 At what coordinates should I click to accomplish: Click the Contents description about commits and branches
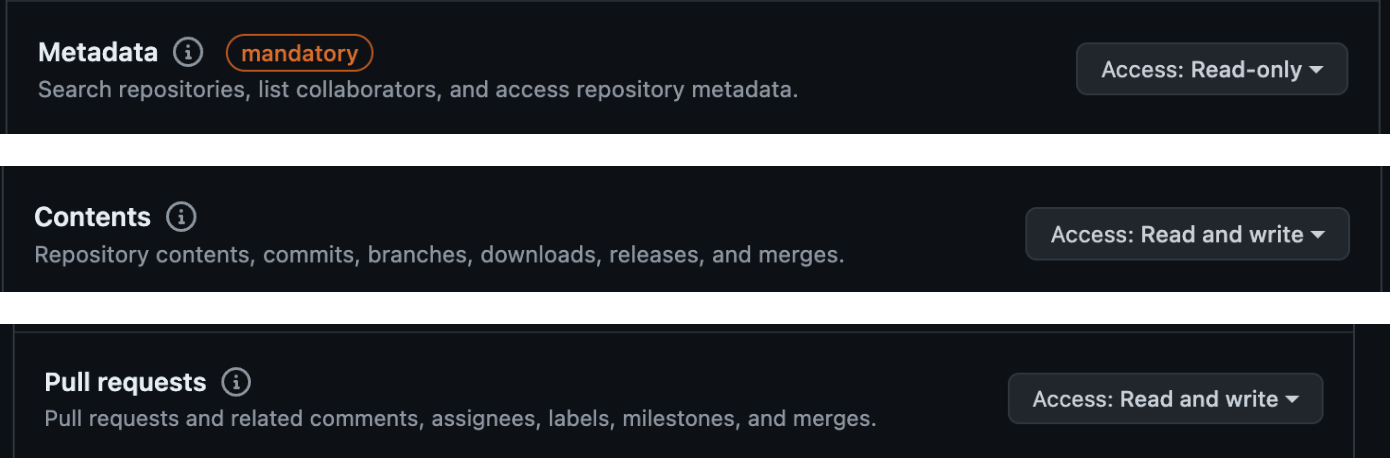point(439,255)
